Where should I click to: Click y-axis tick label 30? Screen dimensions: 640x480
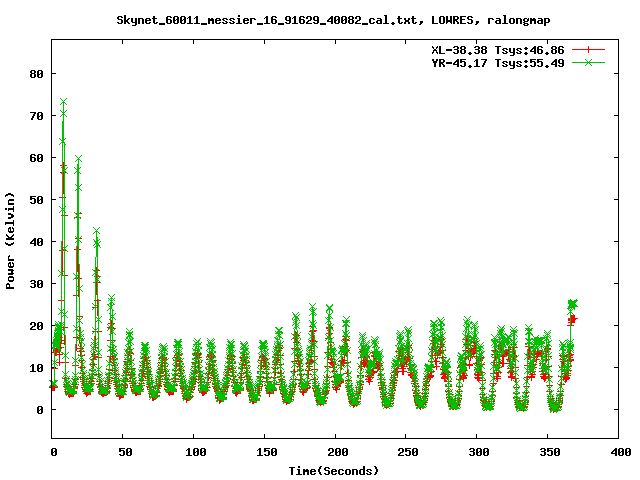point(36,284)
